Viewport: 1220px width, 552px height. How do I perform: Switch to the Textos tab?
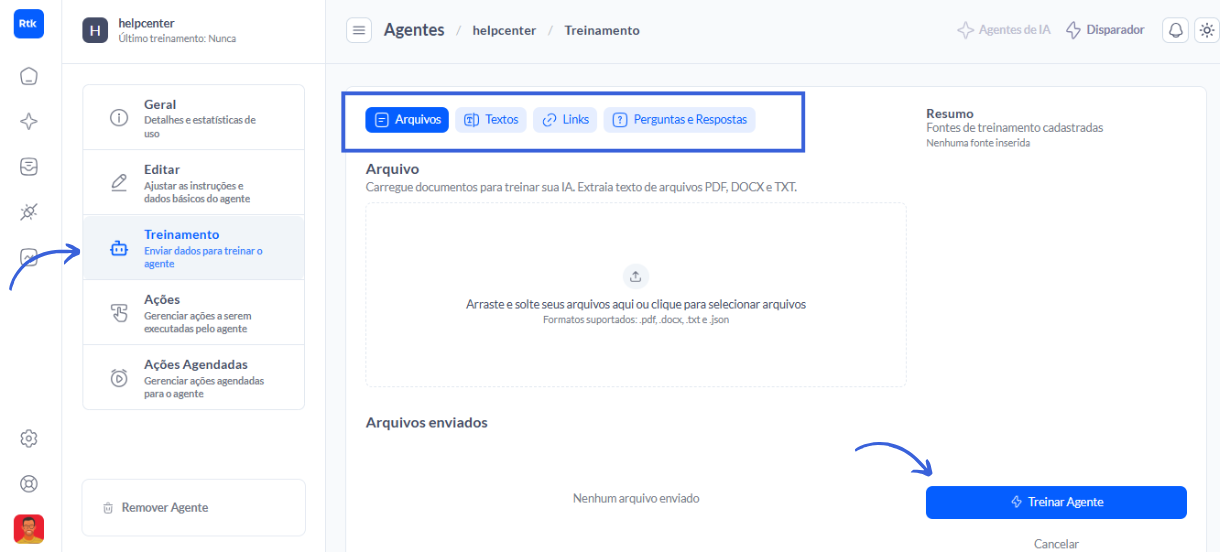coord(491,120)
